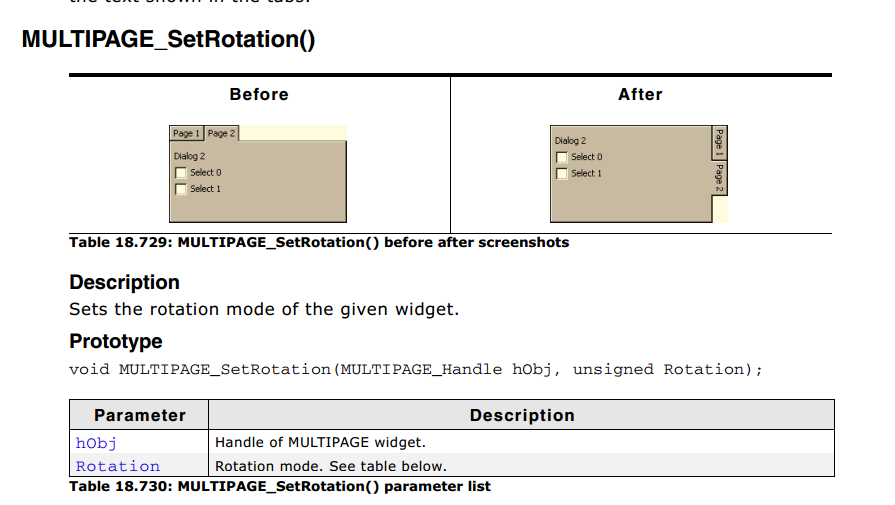Click the Rotation parameter link

[118, 466]
